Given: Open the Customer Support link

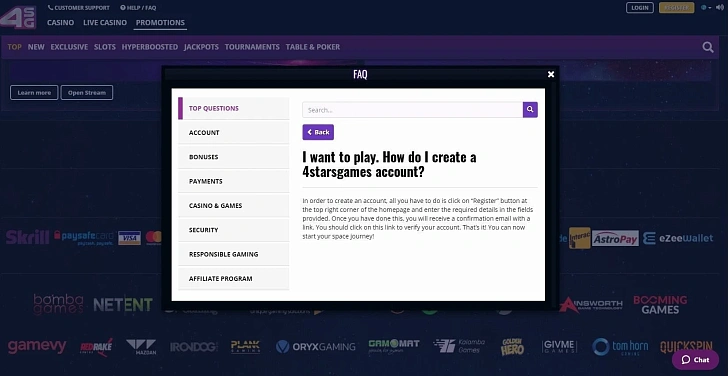Looking at the screenshot, I should (79, 8).
